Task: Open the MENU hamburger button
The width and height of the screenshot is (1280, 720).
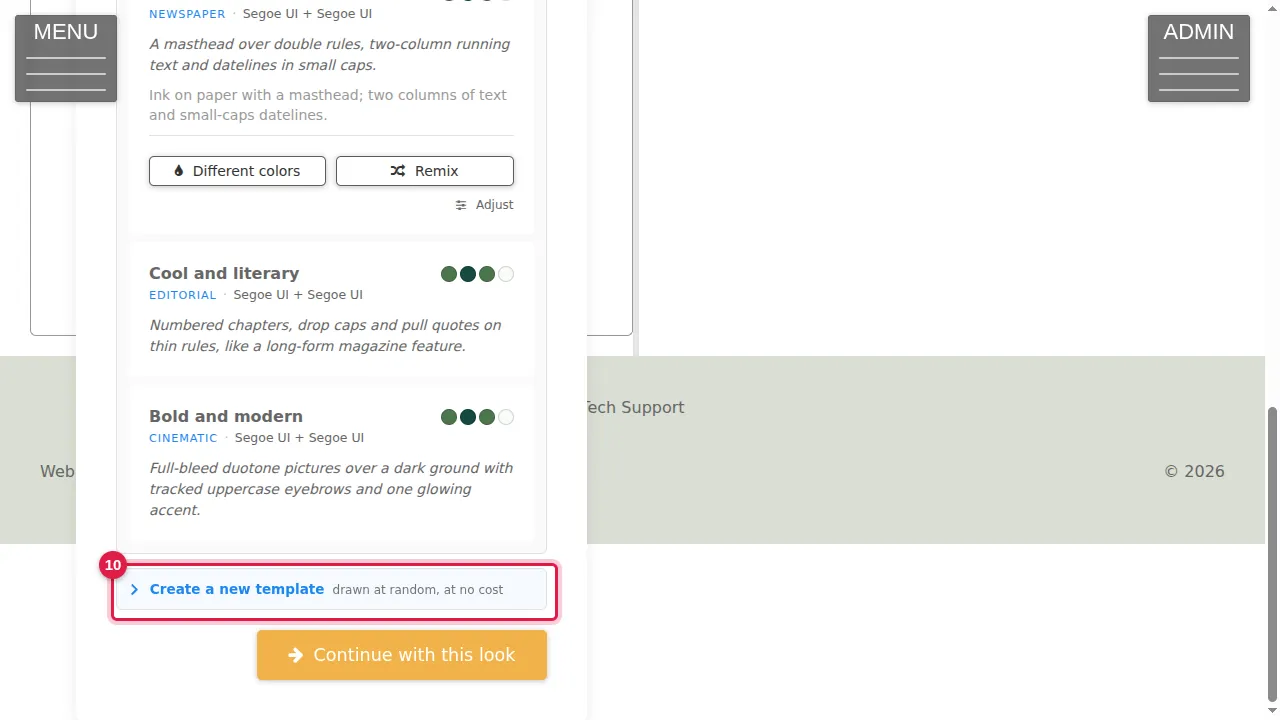Action: point(66,59)
